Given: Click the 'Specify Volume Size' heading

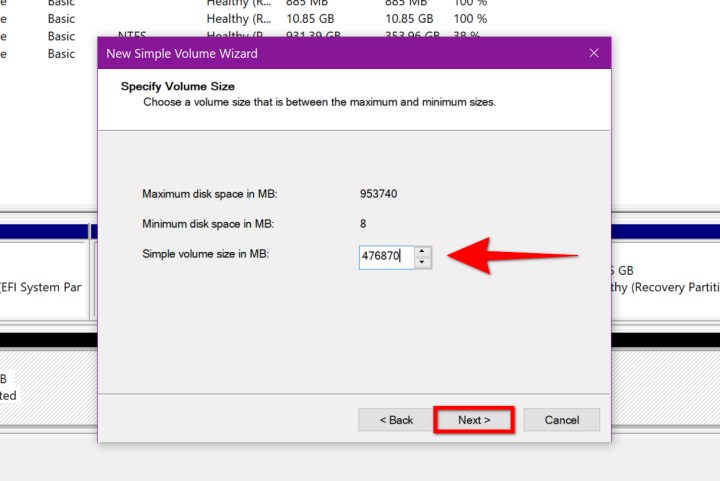Looking at the screenshot, I should [176, 86].
